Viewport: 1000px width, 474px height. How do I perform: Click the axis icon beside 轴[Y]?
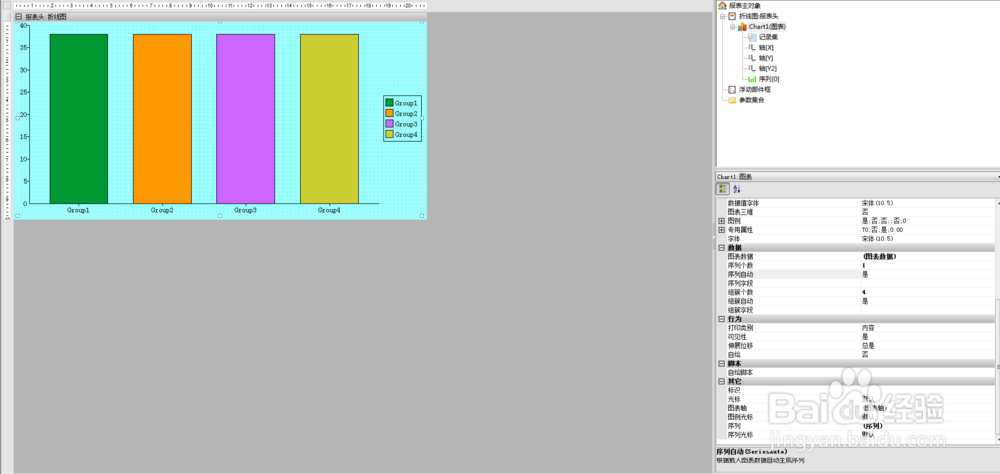[752, 58]
